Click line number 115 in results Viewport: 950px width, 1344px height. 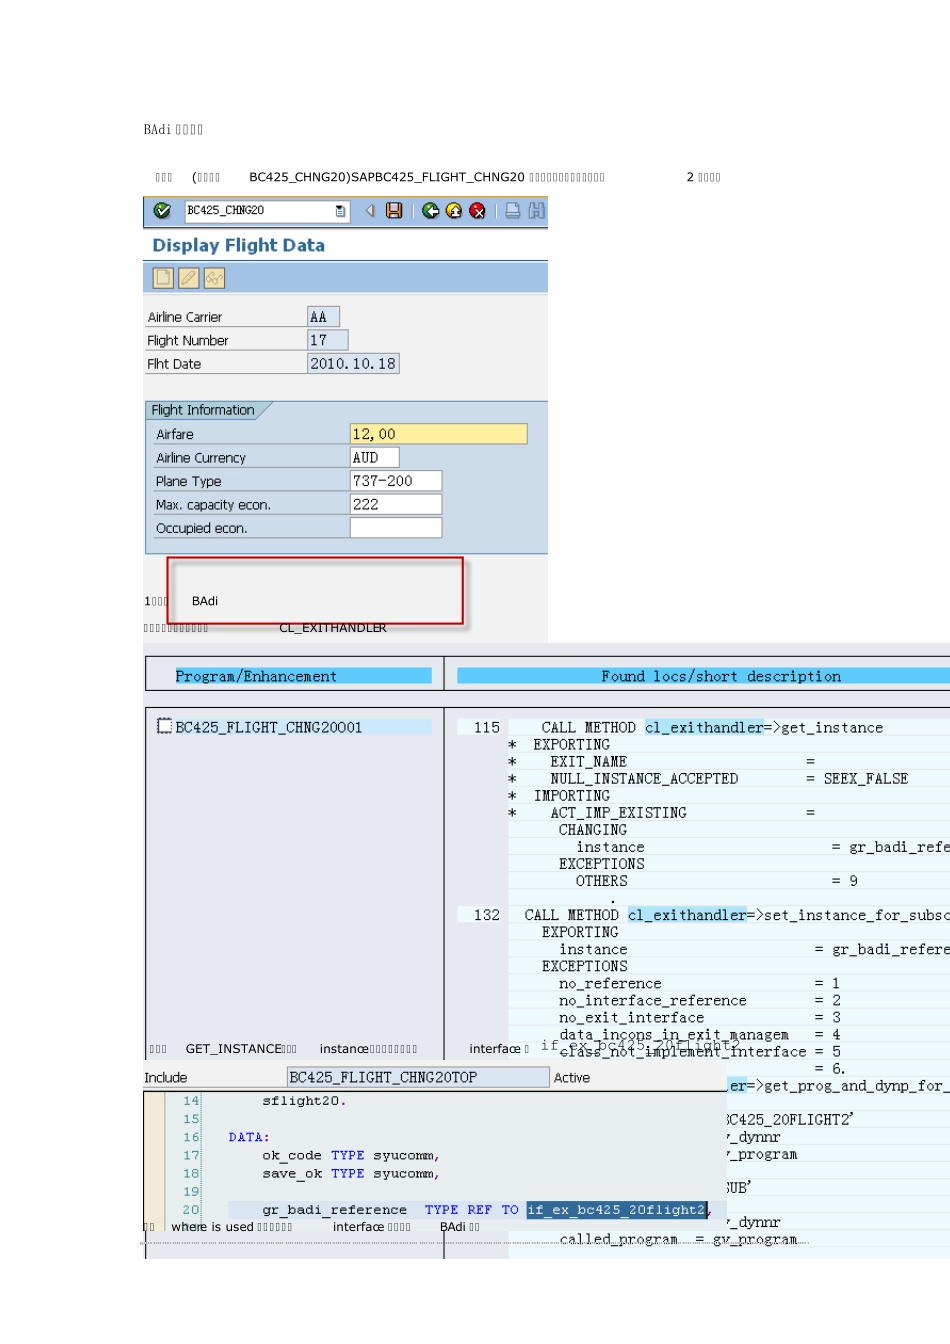point(487,727)
